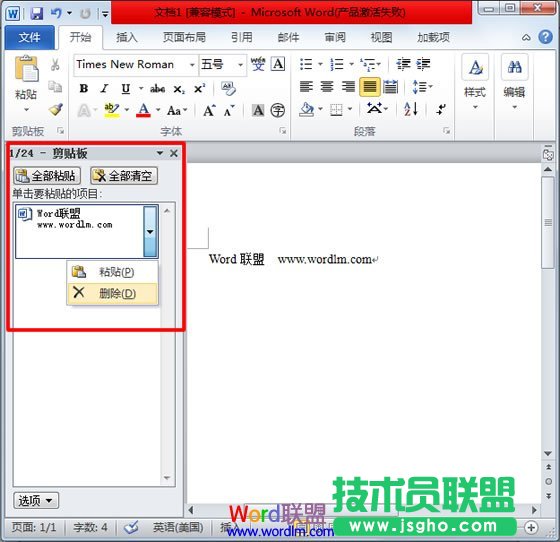Click the bullet list icon
This screenshot has height=542, width=560.
[306, 64]
